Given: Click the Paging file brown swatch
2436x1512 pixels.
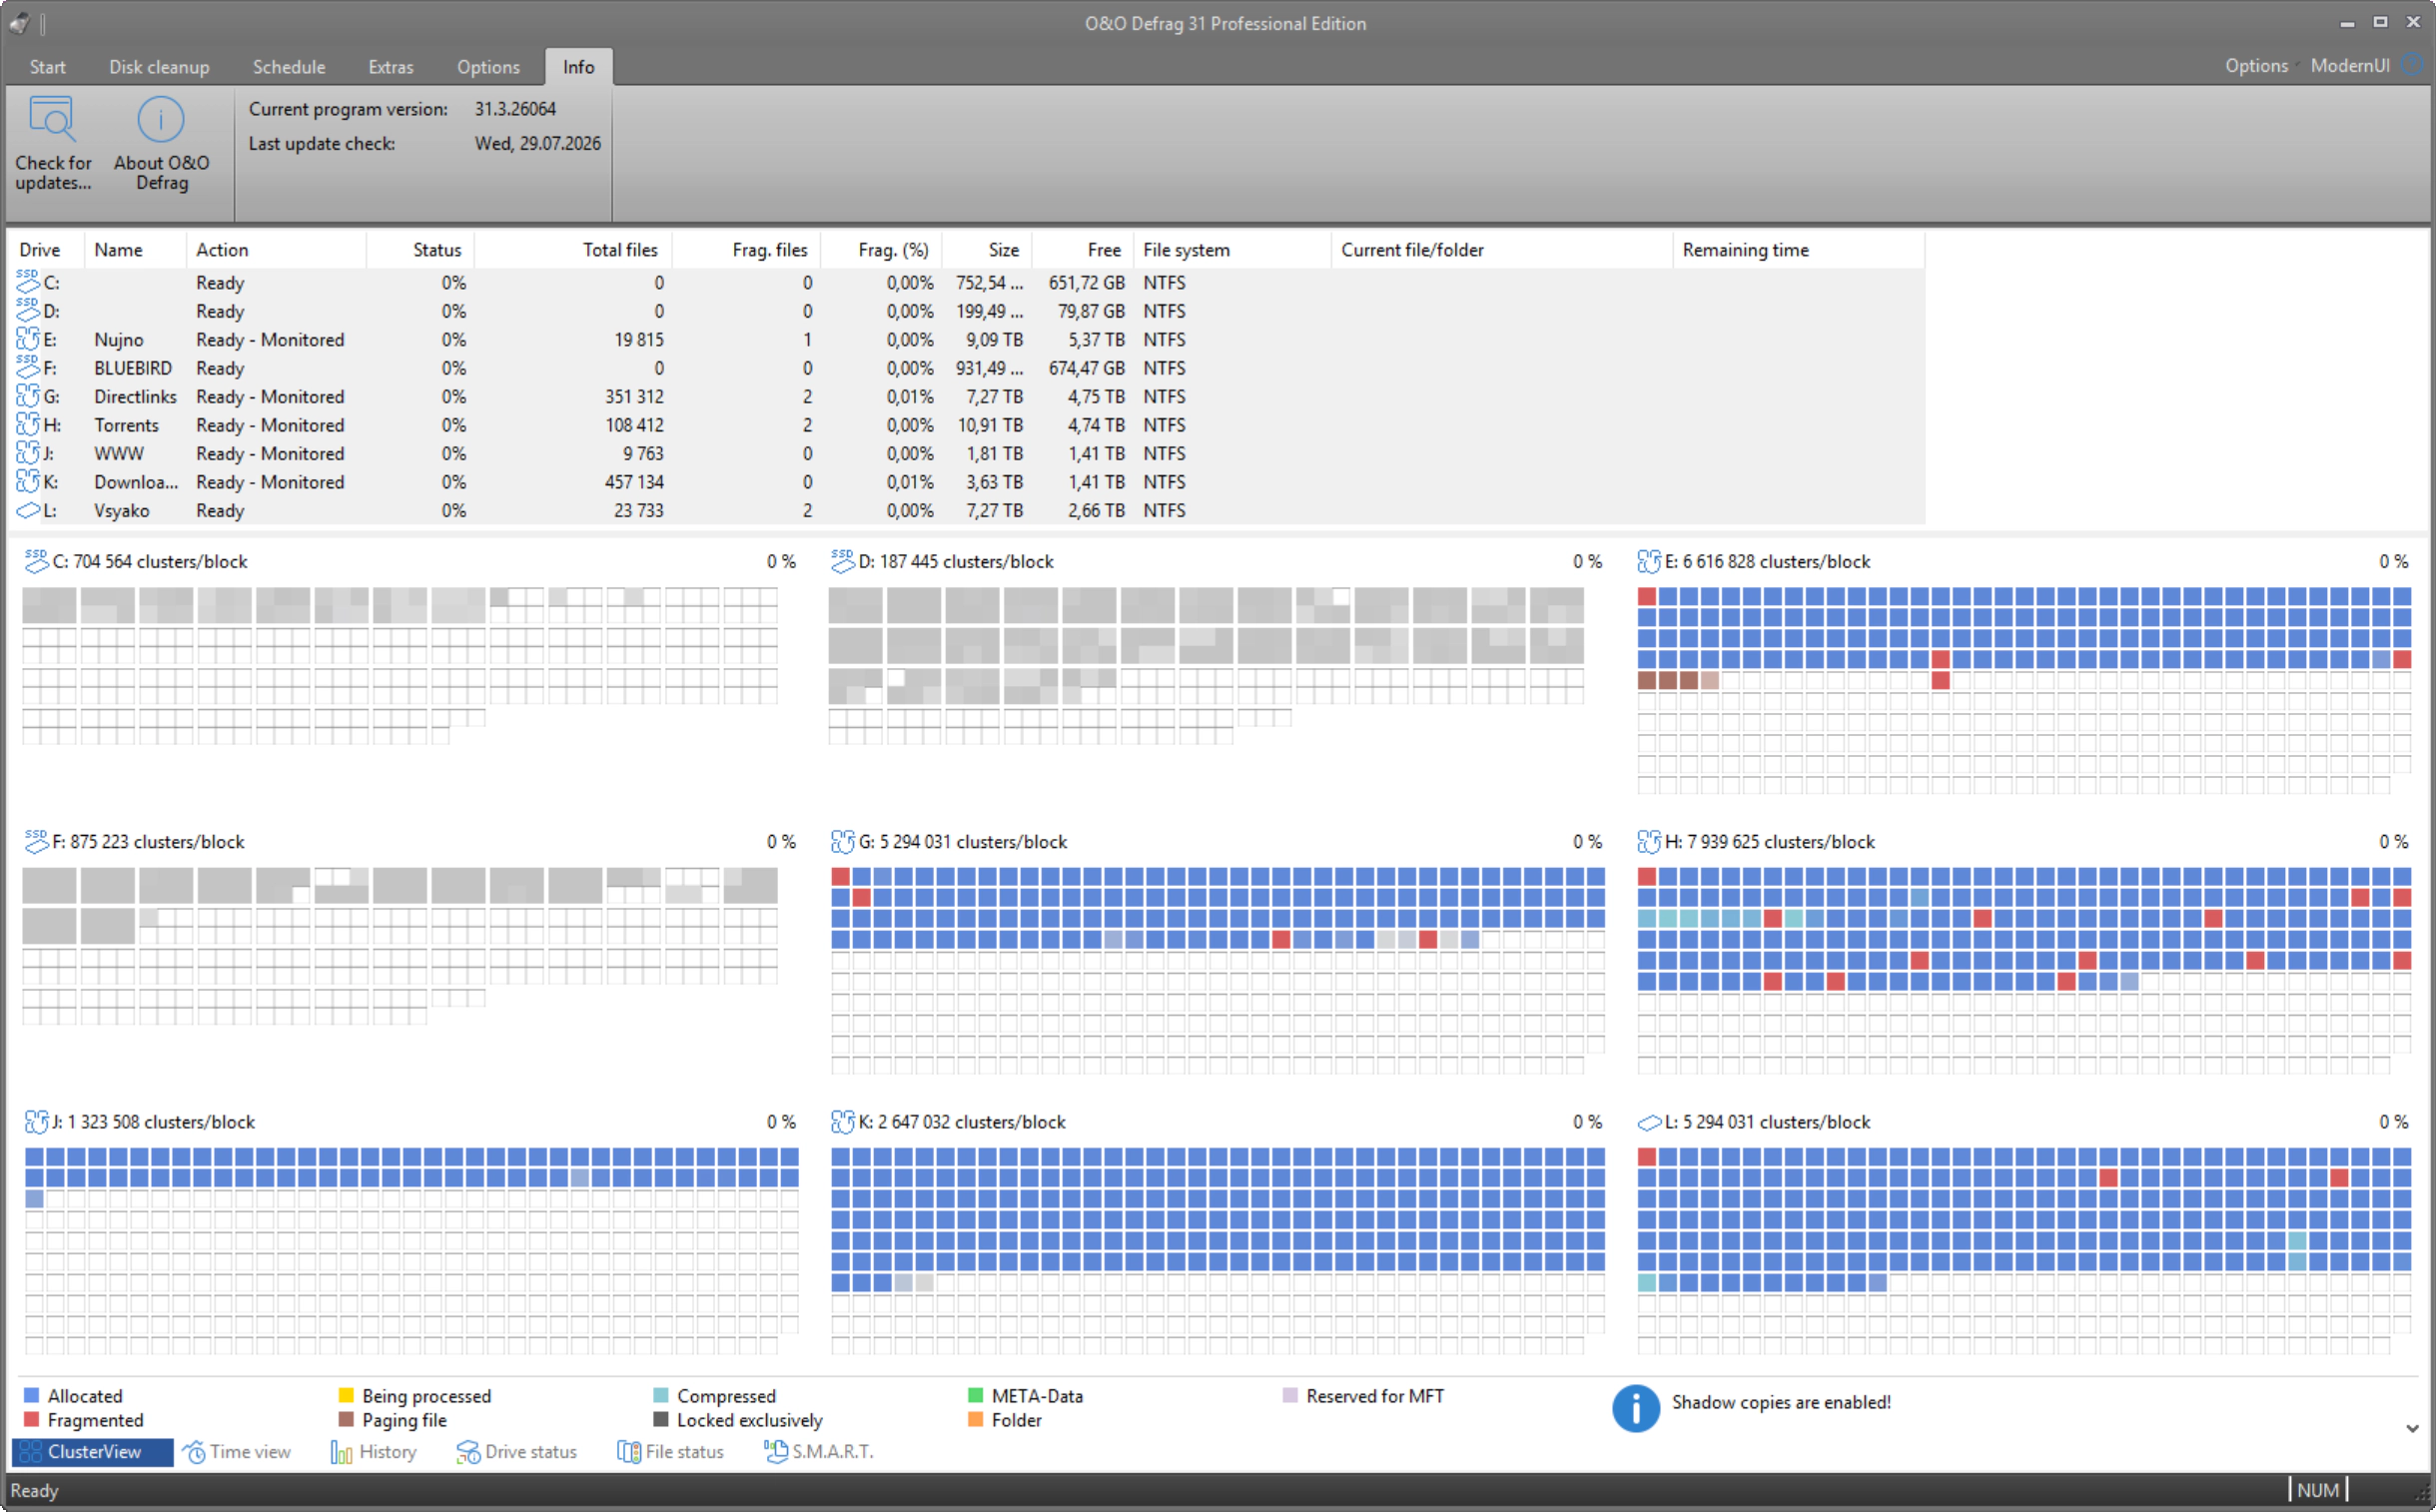Looking at the screenshot, I should click(x=346, y=1419).
